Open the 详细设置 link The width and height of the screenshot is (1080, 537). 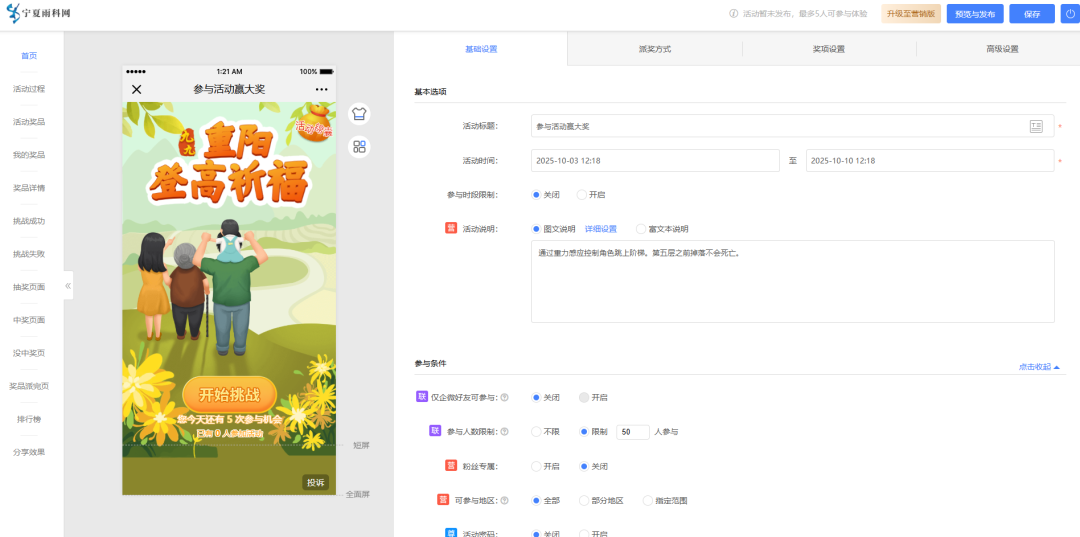(601, 229)
